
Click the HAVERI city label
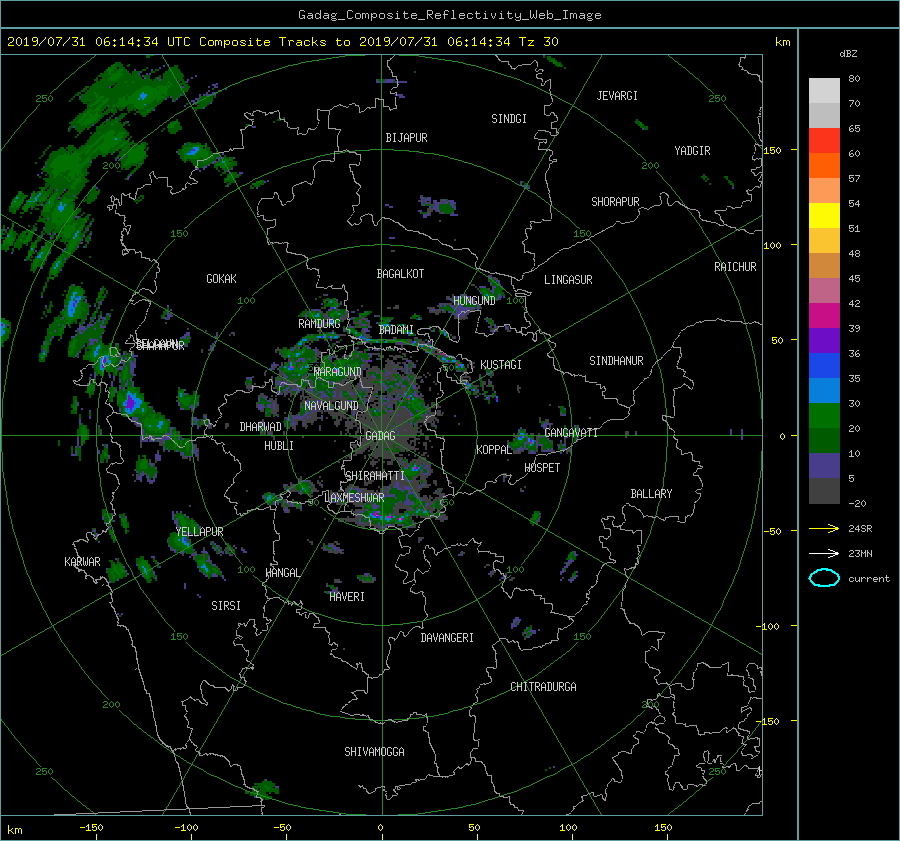pos(347,597)
